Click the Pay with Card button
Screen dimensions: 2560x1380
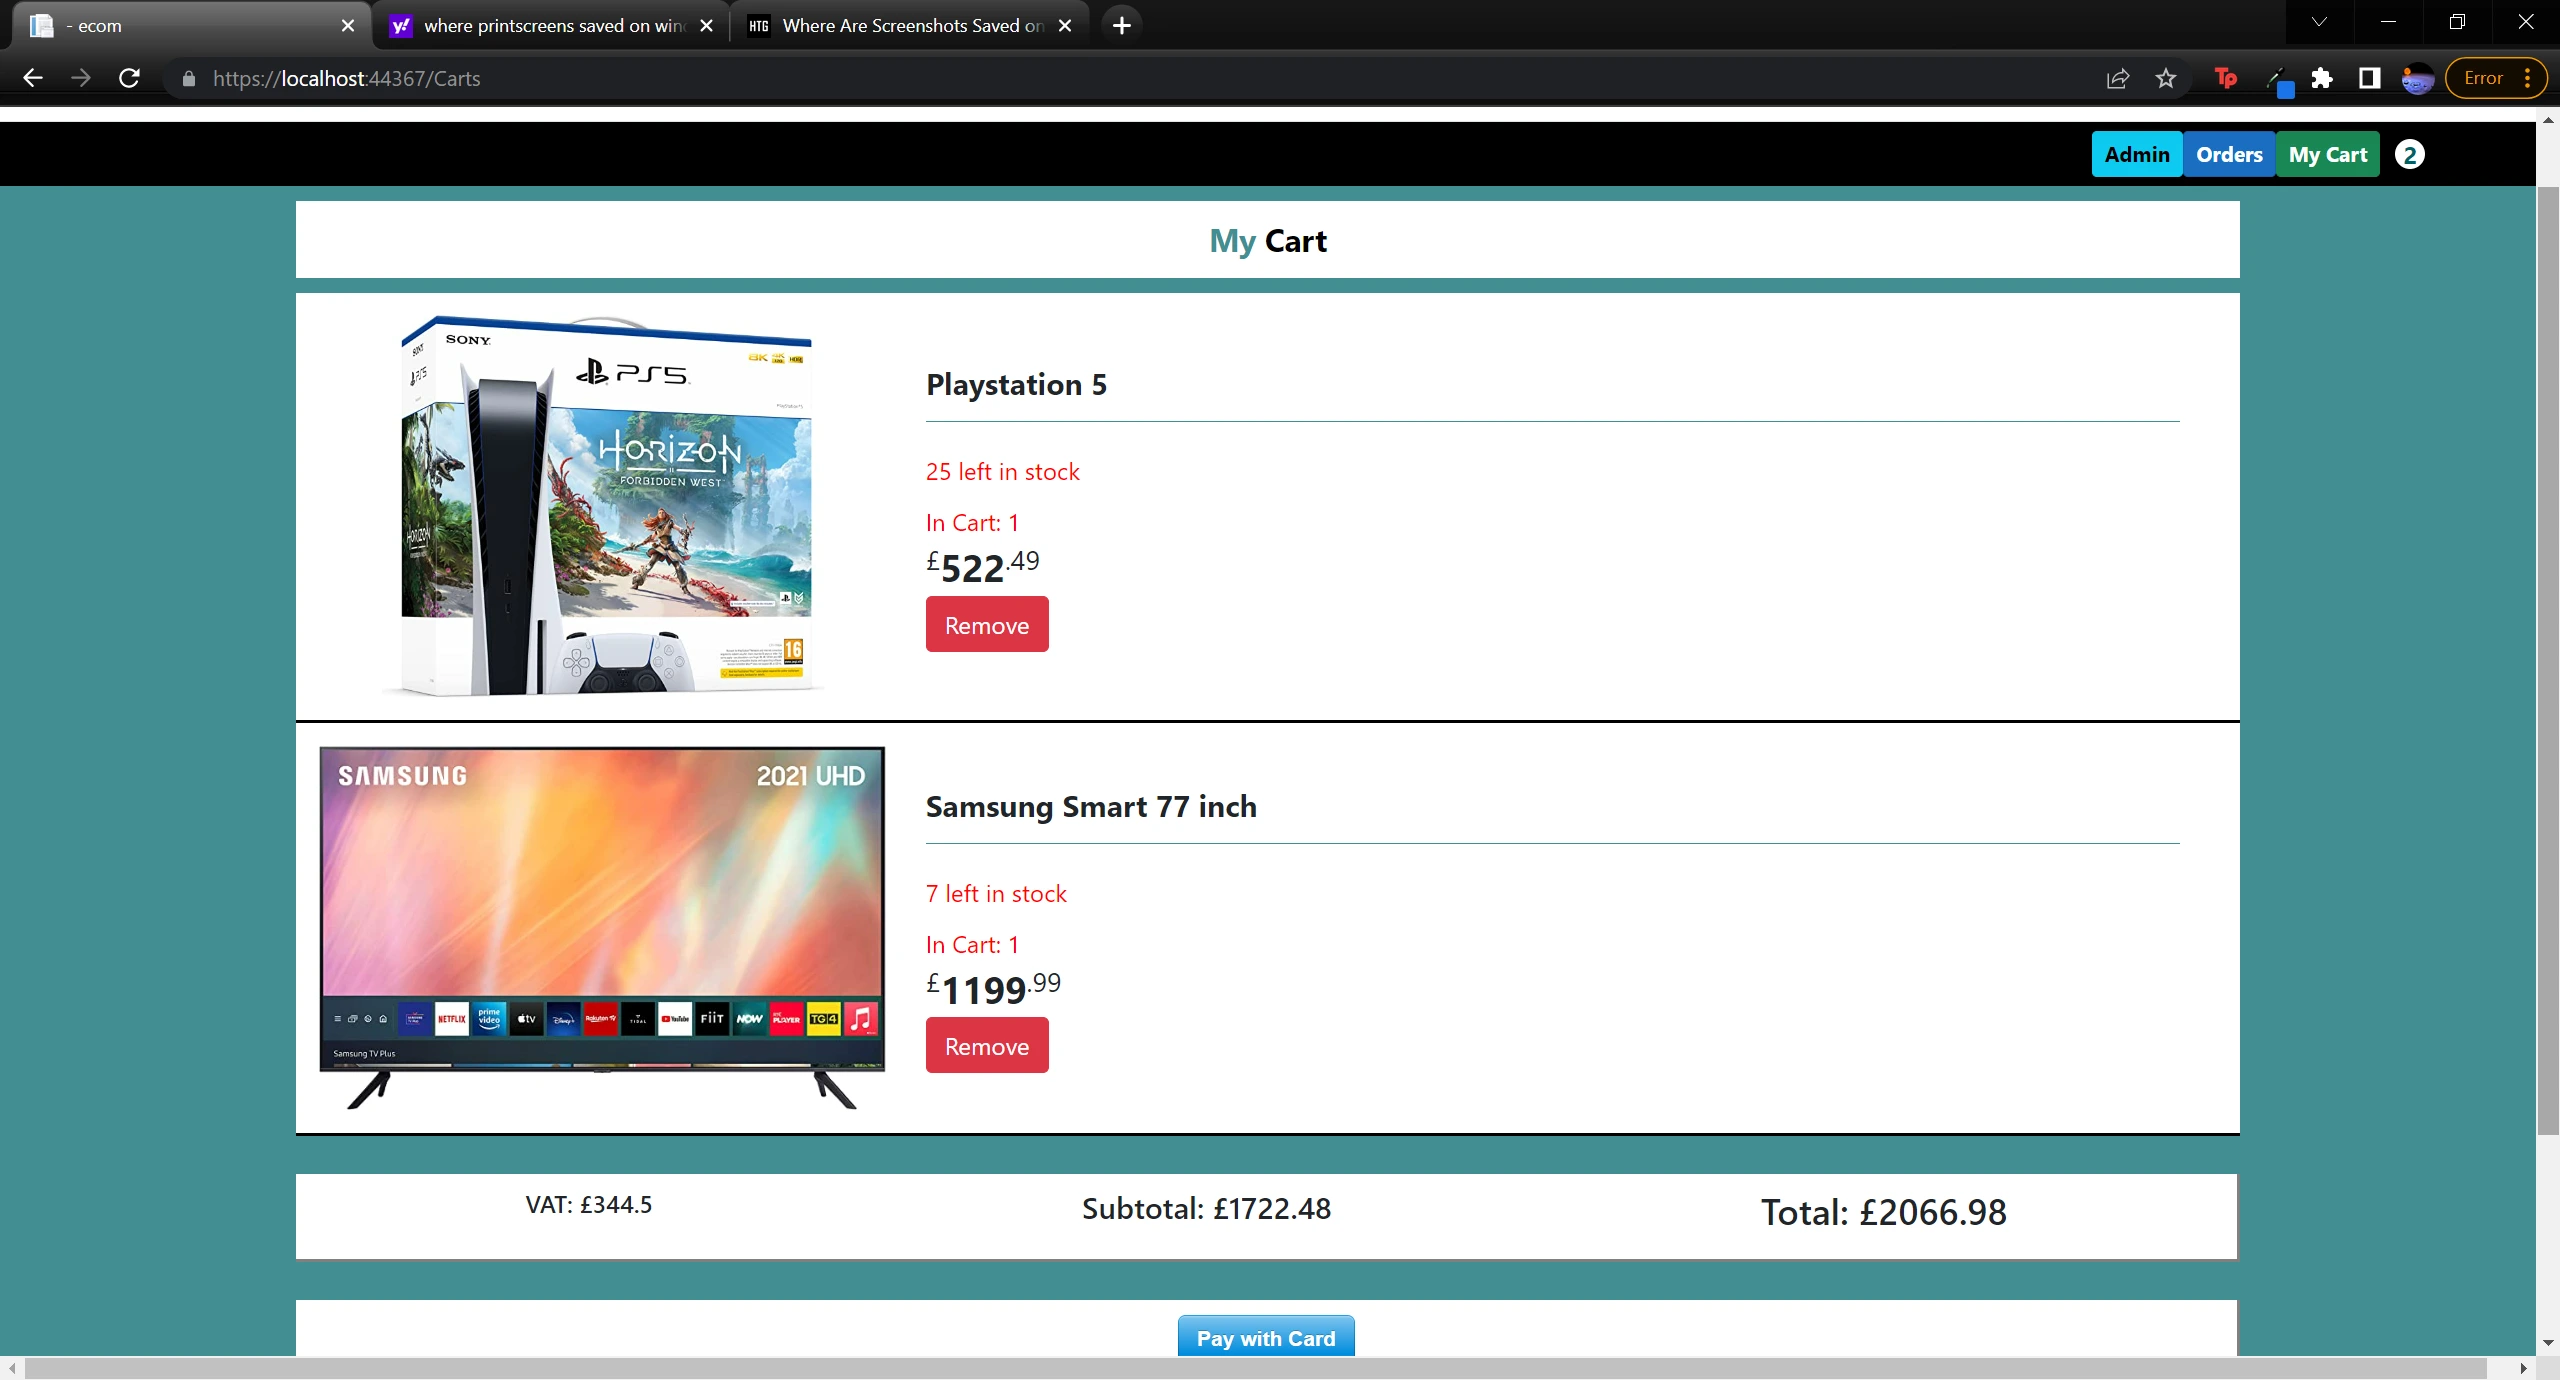click(1264, 1338)
